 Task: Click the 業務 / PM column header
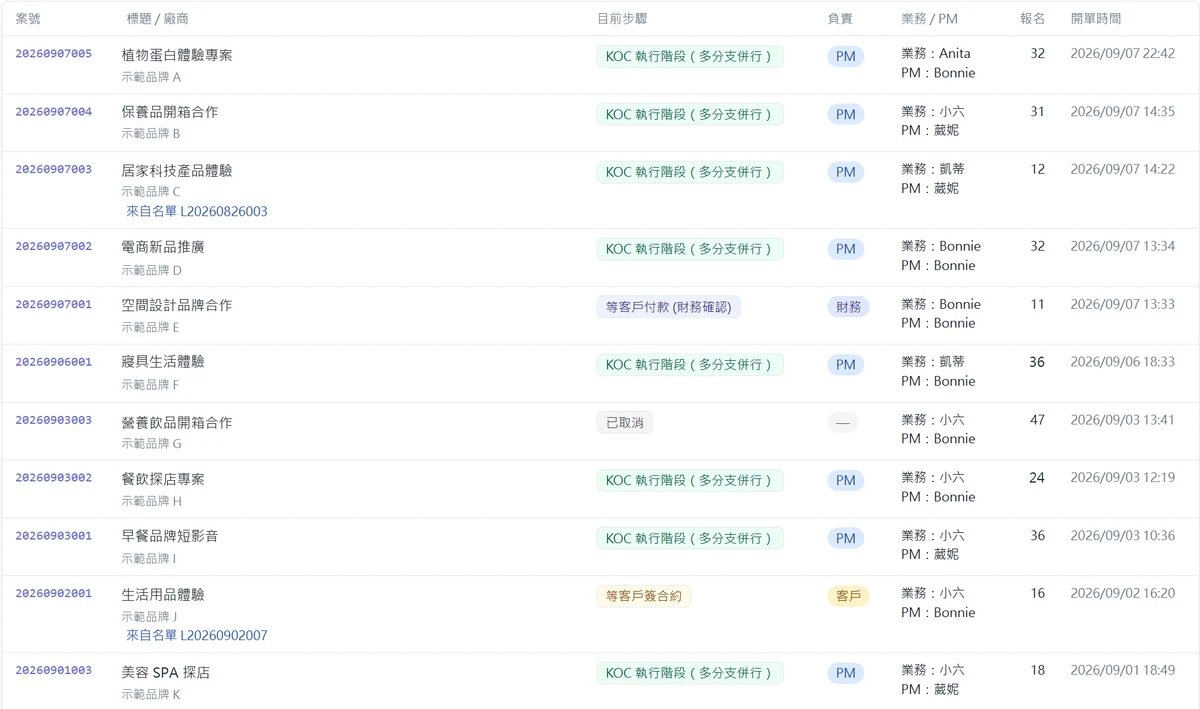click(x=930, y=19)
